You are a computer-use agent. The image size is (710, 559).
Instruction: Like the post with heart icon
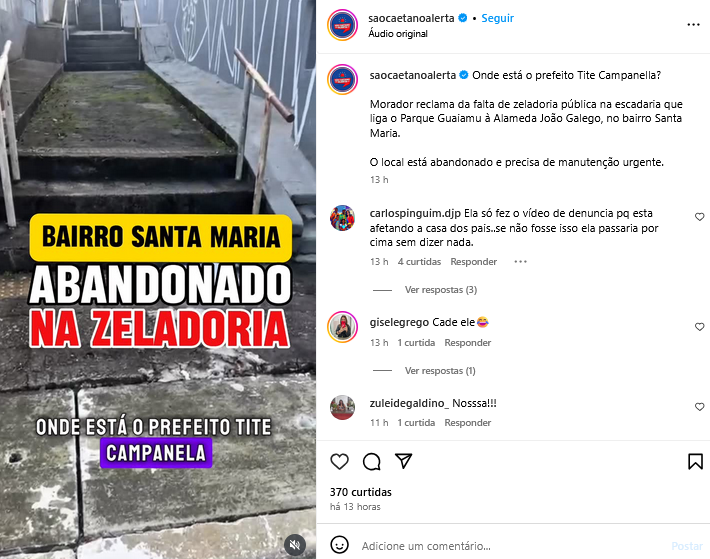339,462
